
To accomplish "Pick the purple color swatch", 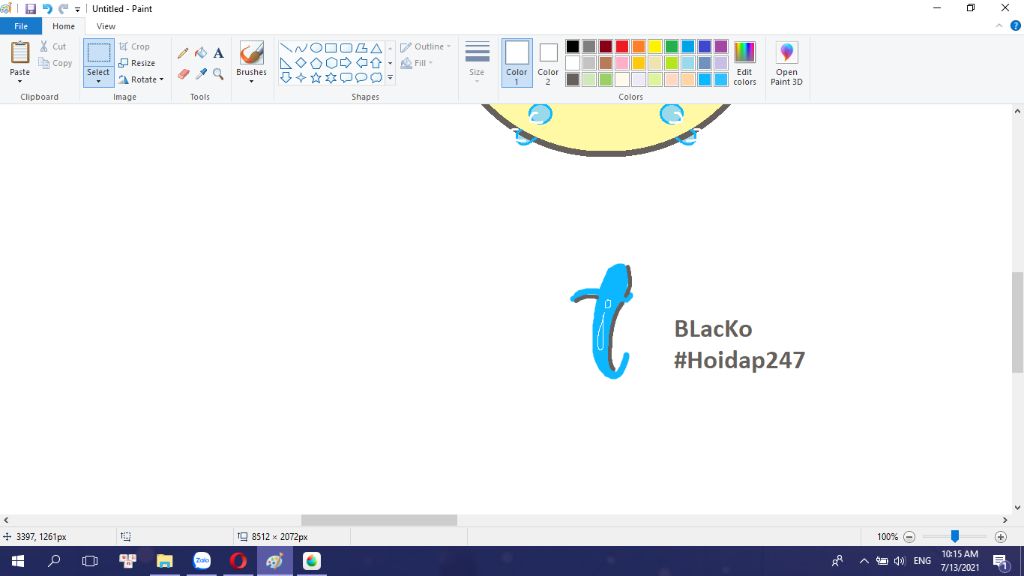I will 721,46.
